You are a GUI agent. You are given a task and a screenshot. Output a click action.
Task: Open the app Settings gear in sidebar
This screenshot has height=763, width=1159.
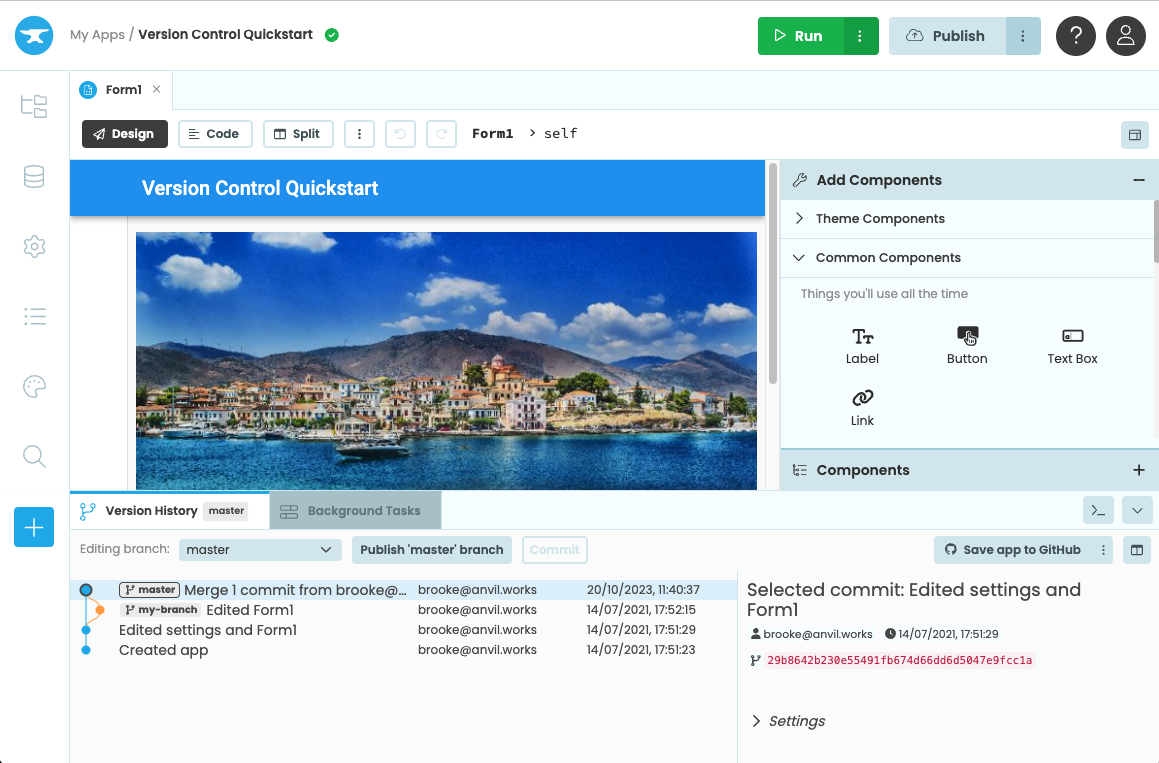[34, 246]
